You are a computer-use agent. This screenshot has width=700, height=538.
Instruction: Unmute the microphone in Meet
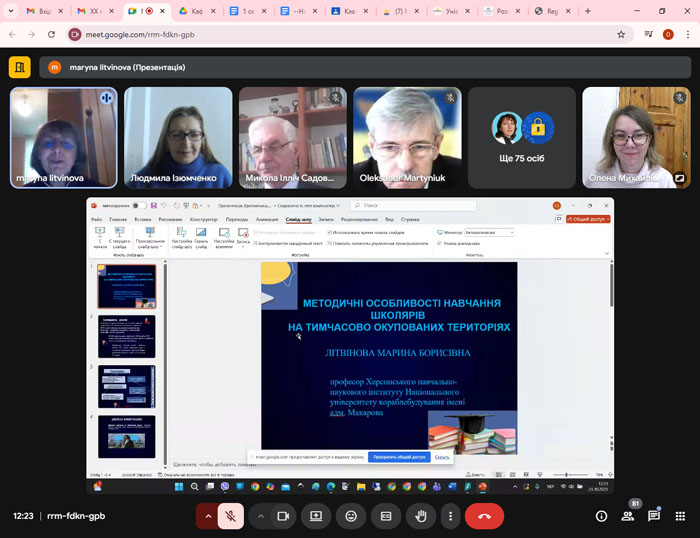click(x=230, y=516)
